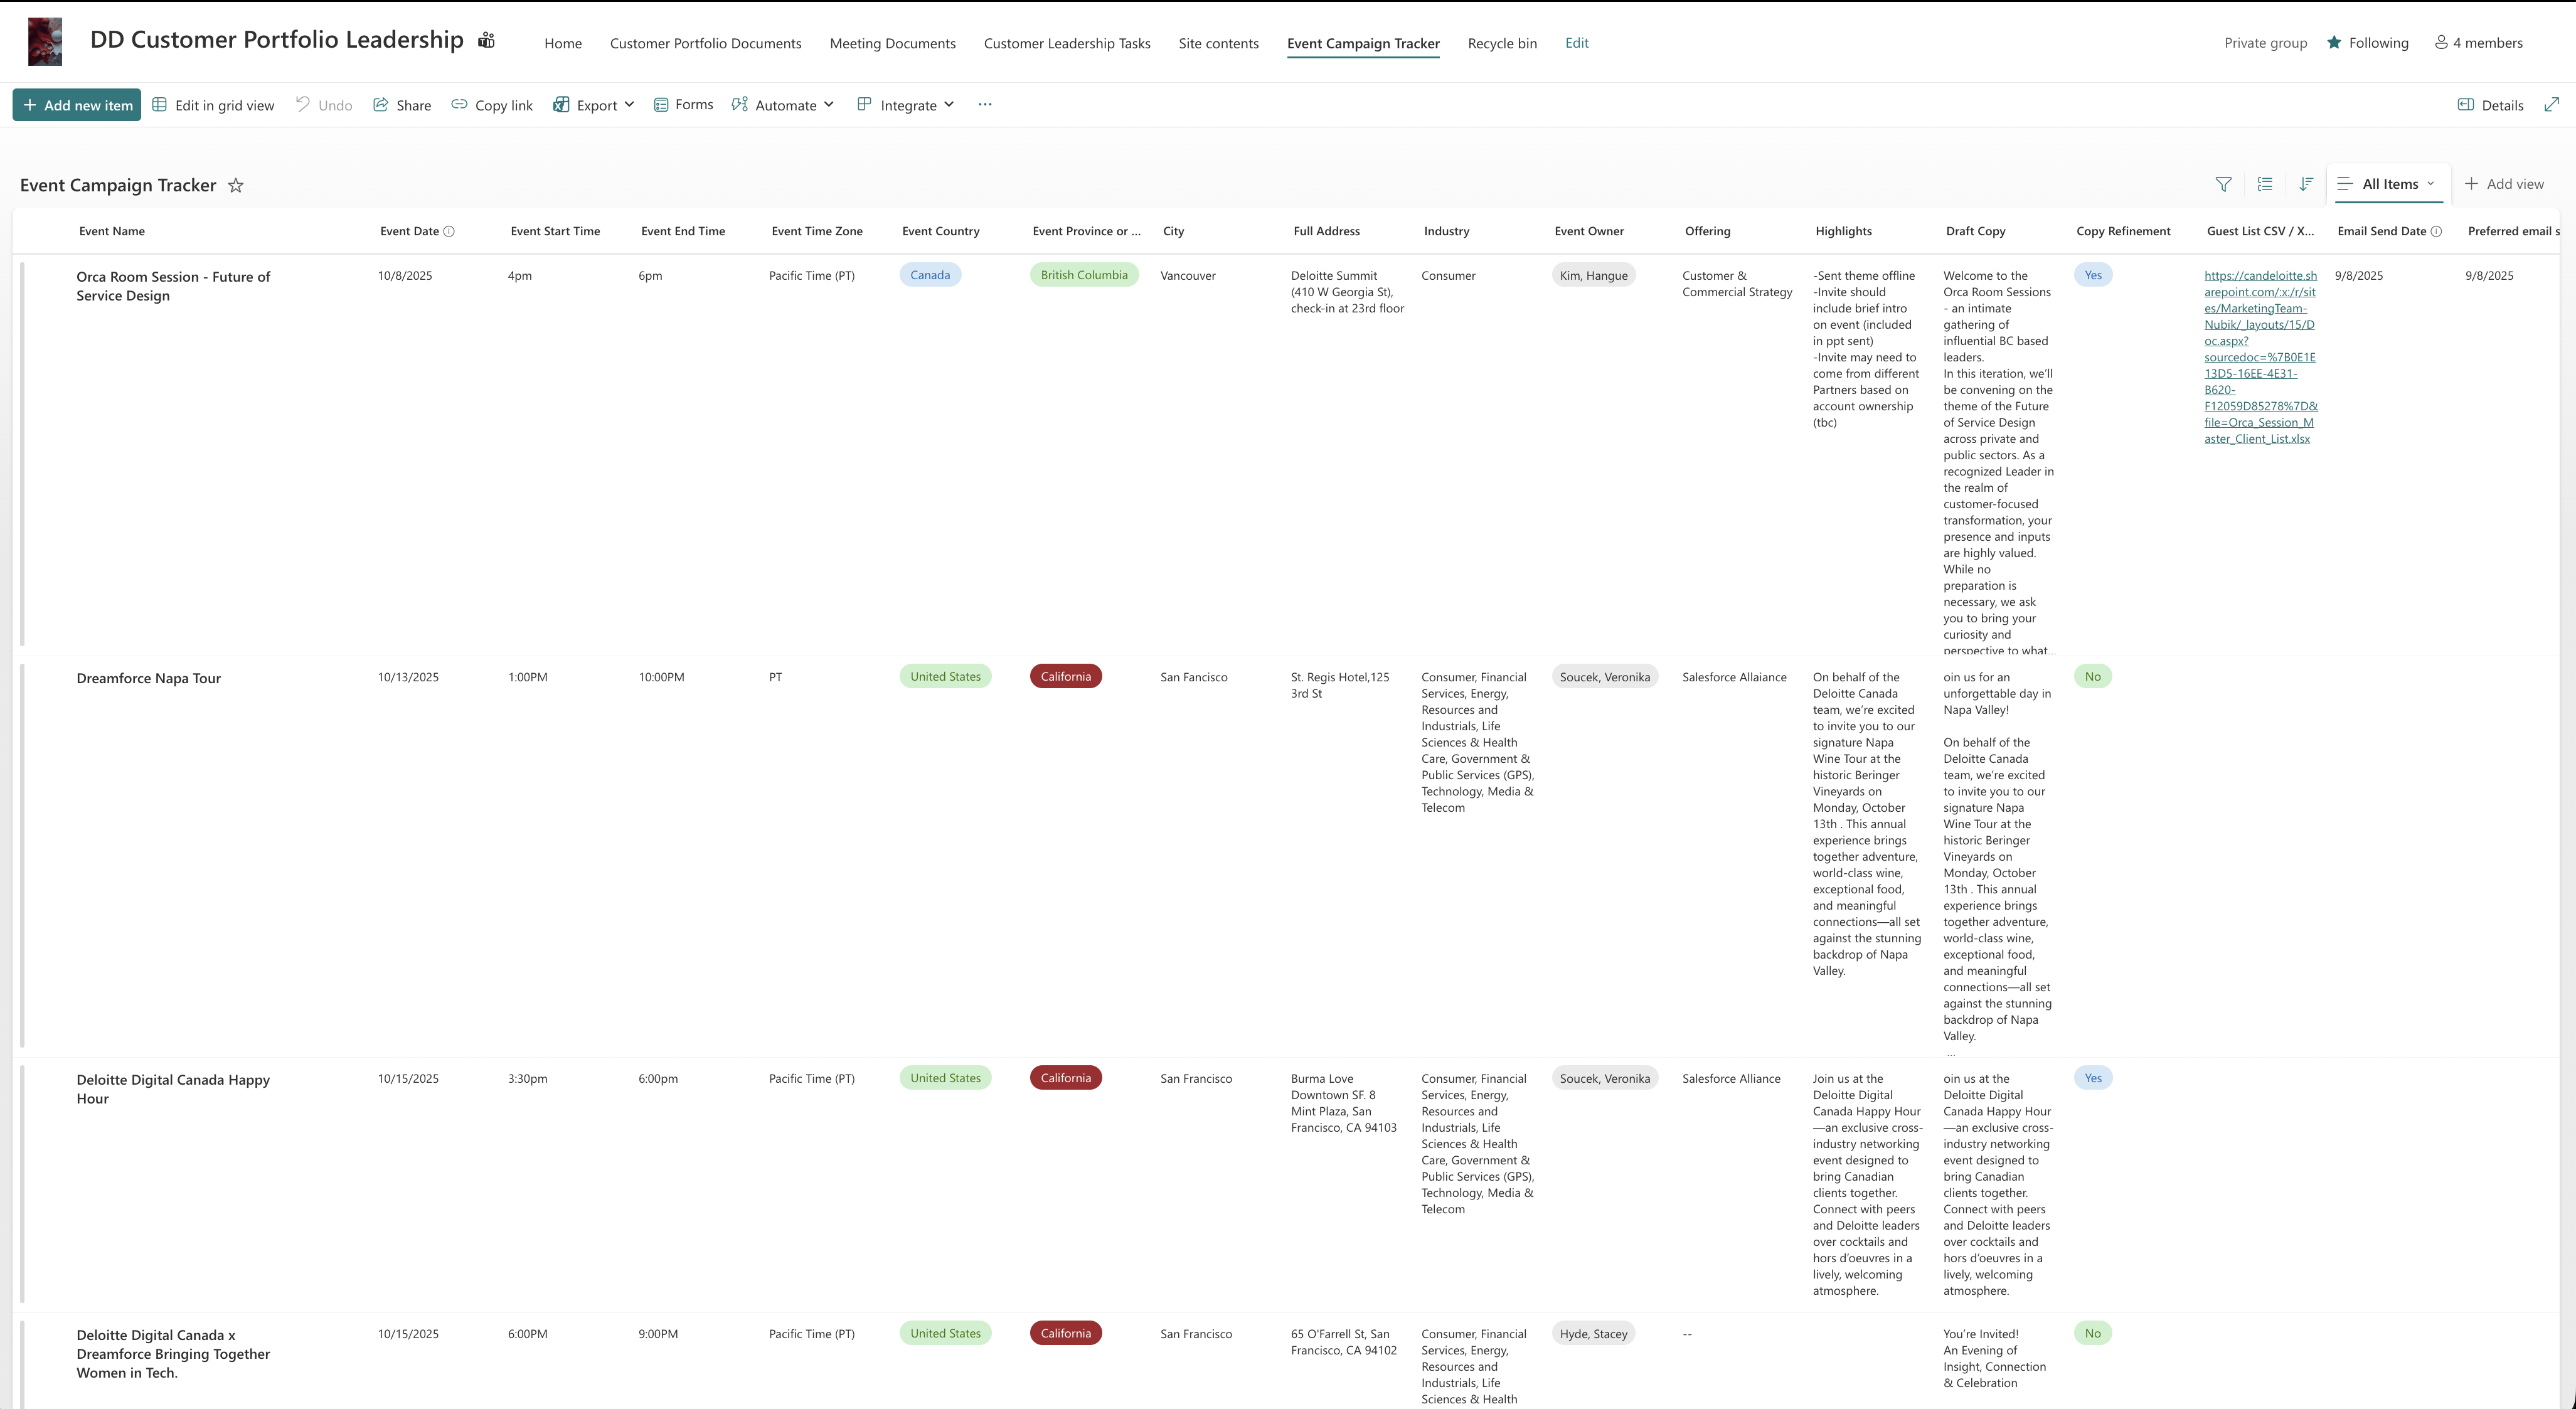Screen dimensions: 2576x1409
Task: Click the British Columbia province pill
Action: [1084, 275]
